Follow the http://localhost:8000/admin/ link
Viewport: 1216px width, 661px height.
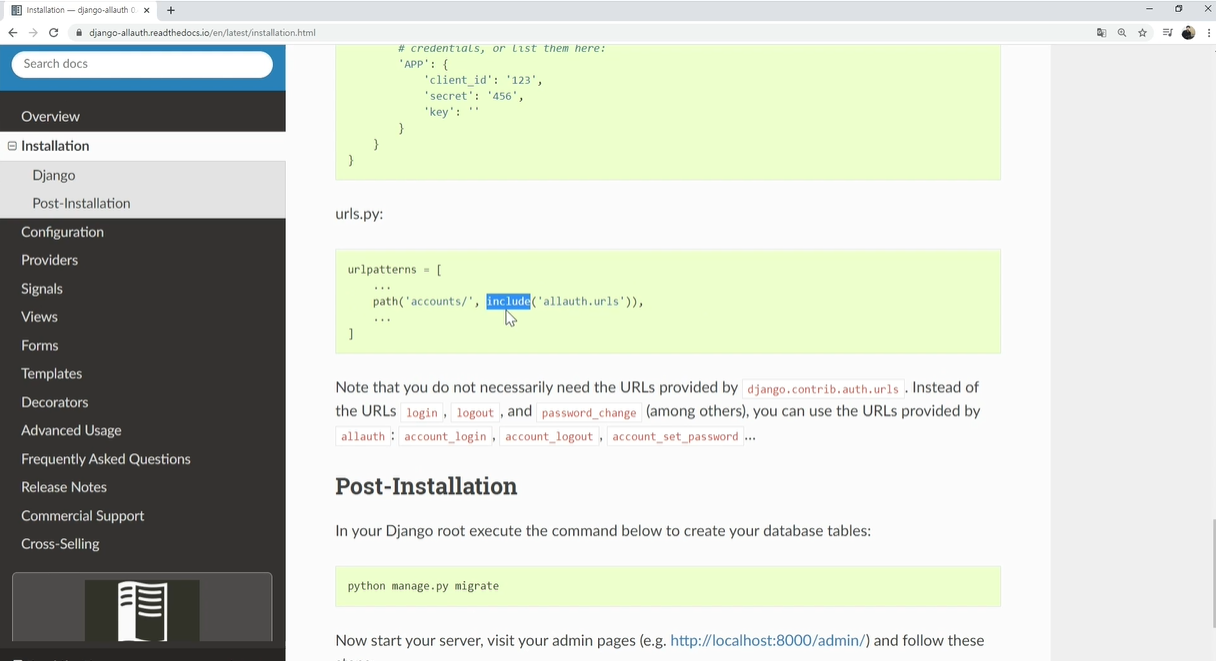(767, 640)
